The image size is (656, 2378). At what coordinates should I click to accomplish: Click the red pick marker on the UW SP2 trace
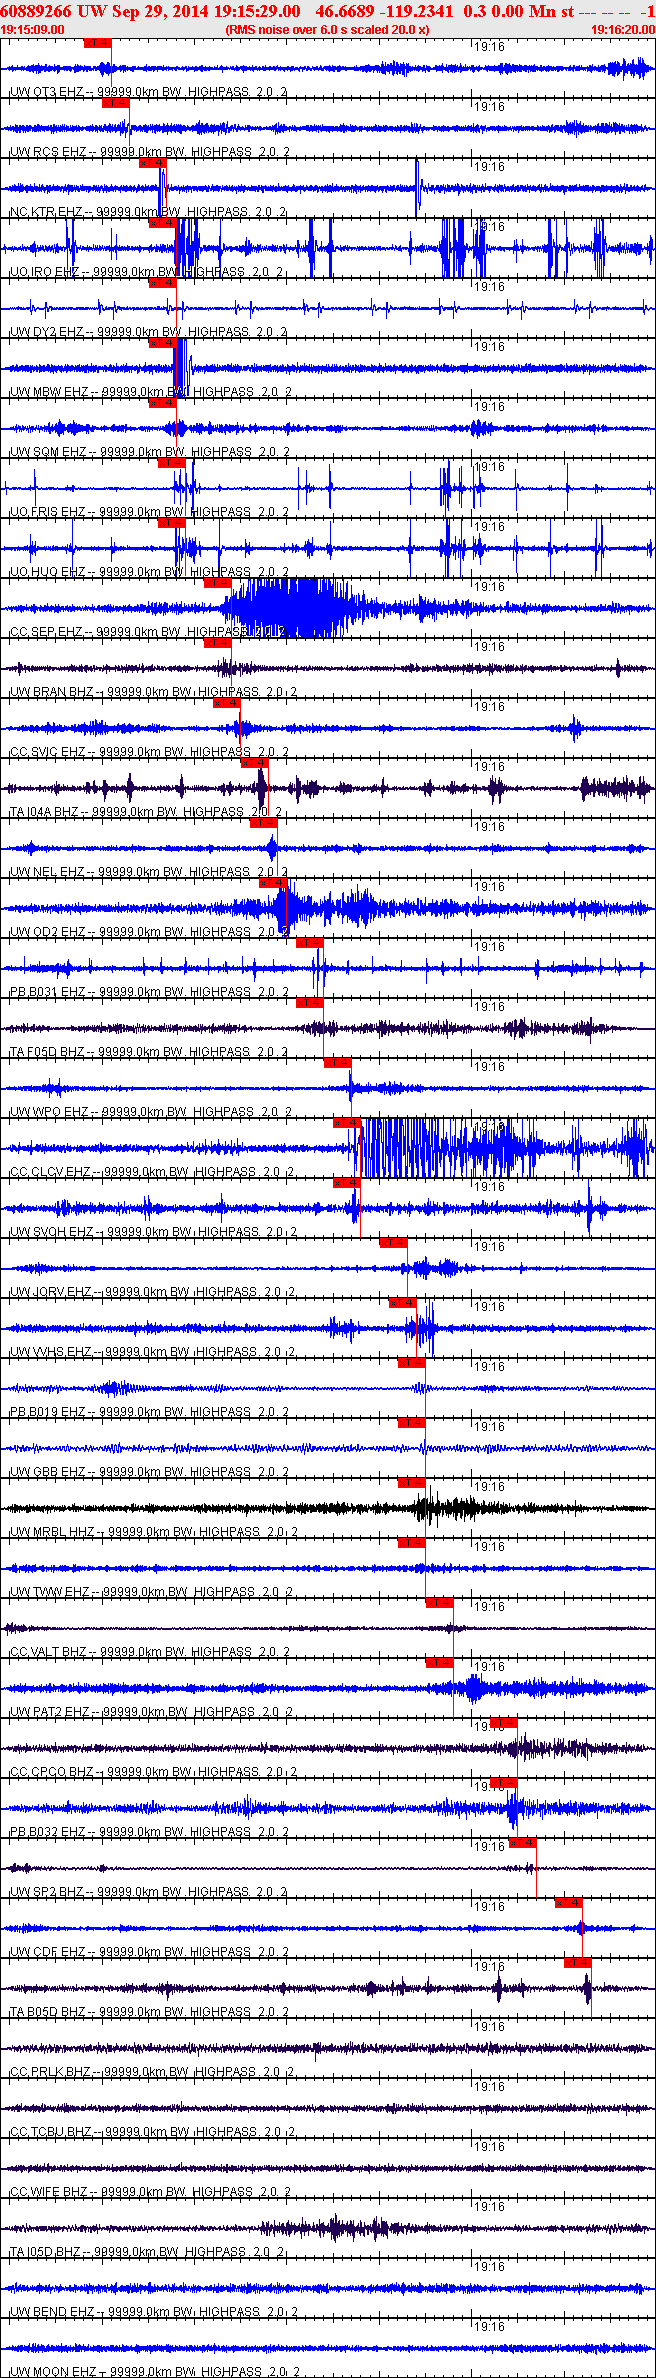pos(523,1843)
